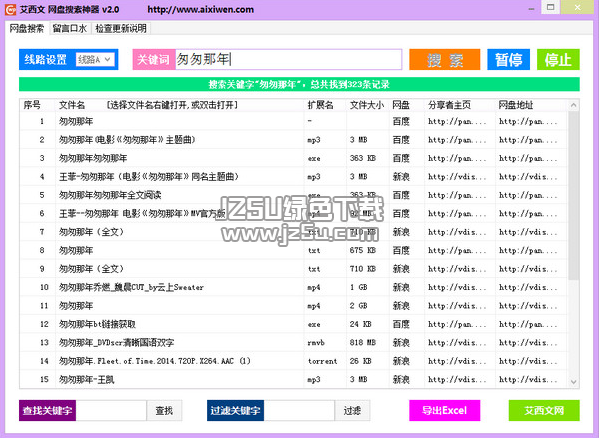The image size is (600, 438).
Task: Open the 检查更新说明 tab
Action: pyautogui.click(x=121, y=28)
